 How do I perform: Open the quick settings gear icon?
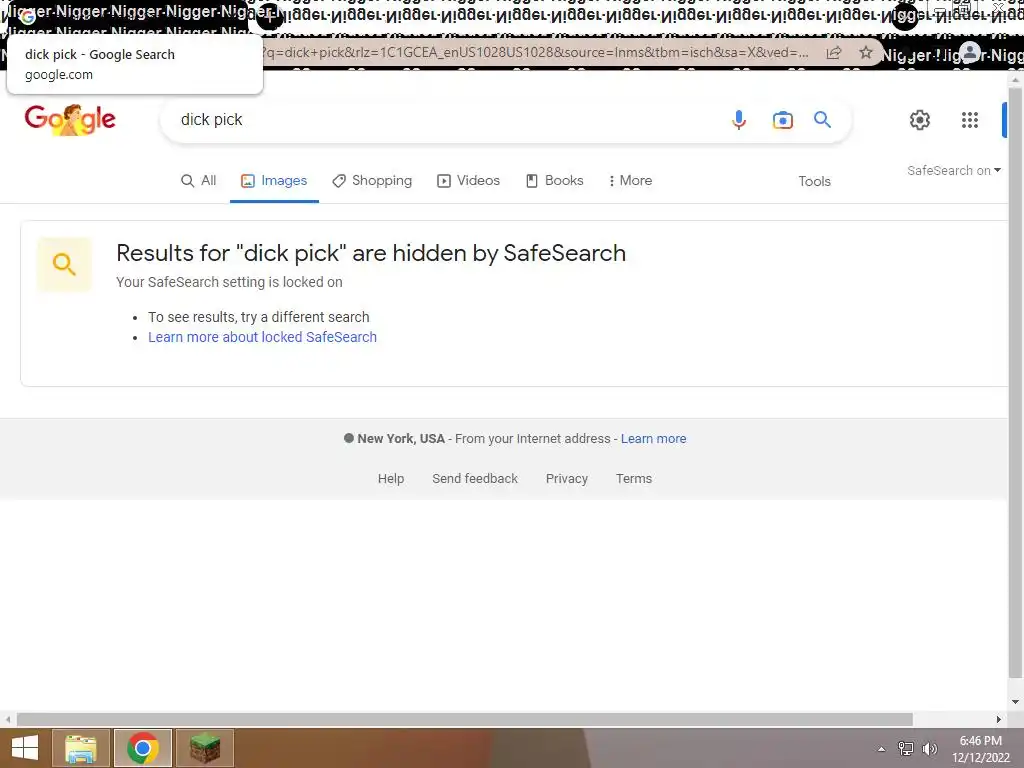[x=920, y=120]
